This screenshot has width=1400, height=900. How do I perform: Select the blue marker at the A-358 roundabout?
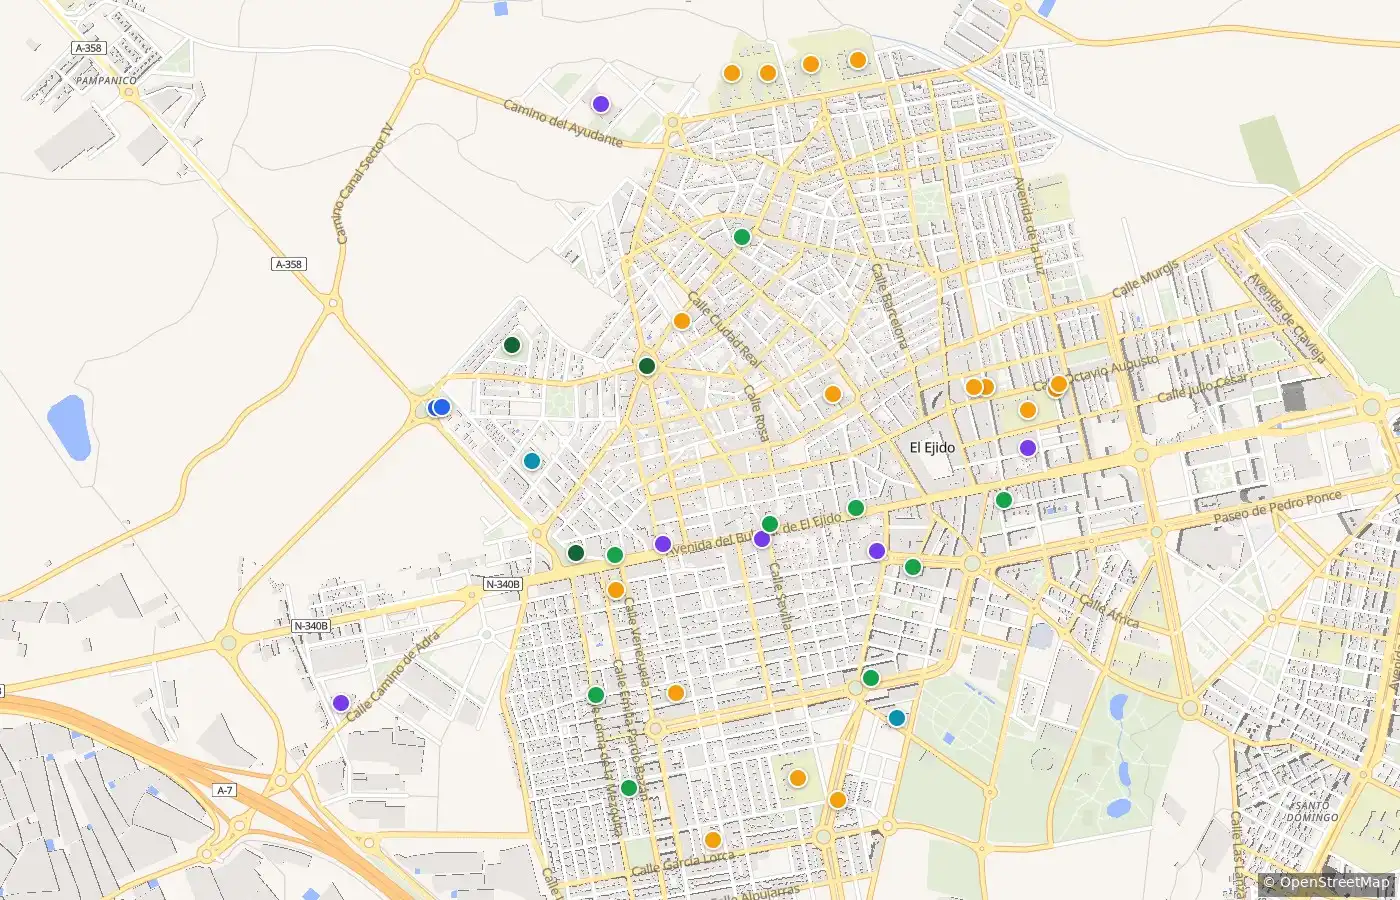pos(441,407)
